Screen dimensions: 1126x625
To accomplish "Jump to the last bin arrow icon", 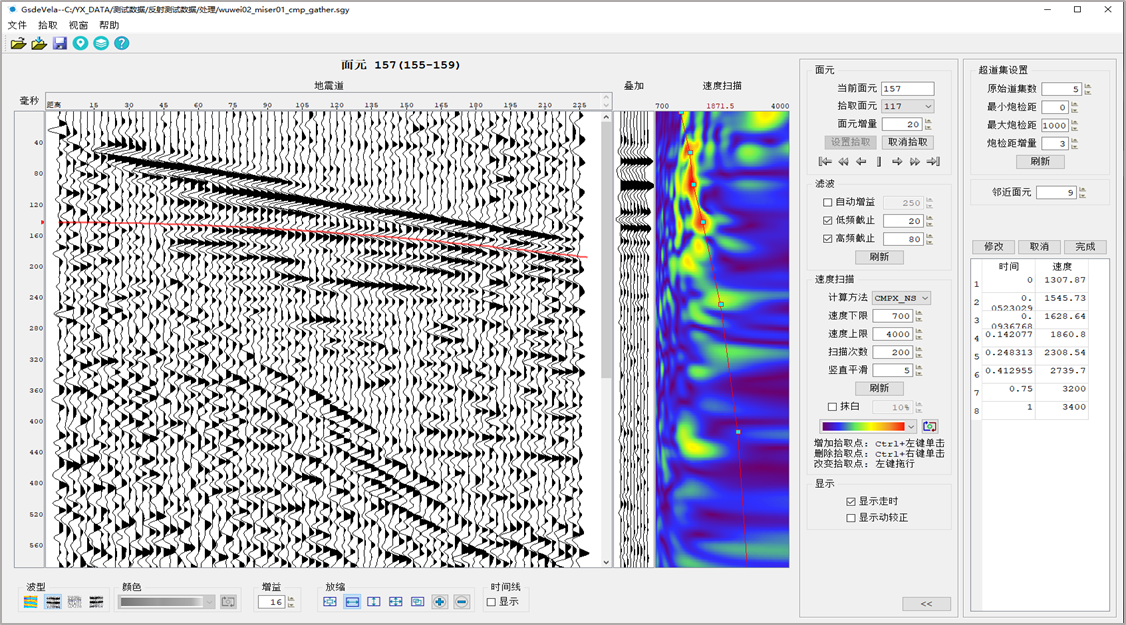I will 933,161.
